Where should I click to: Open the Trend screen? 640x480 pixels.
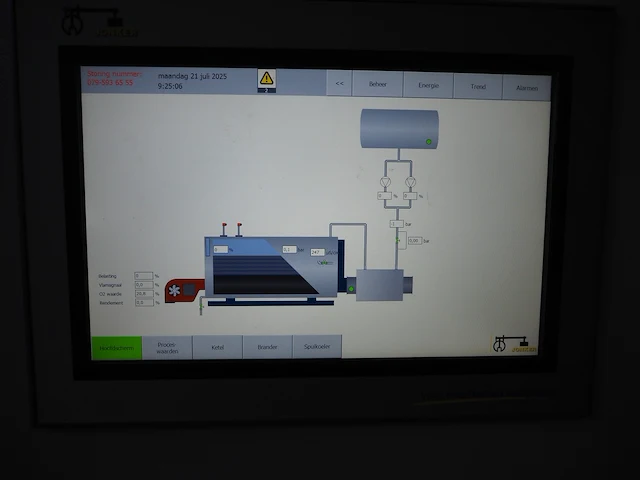[478, 87]
